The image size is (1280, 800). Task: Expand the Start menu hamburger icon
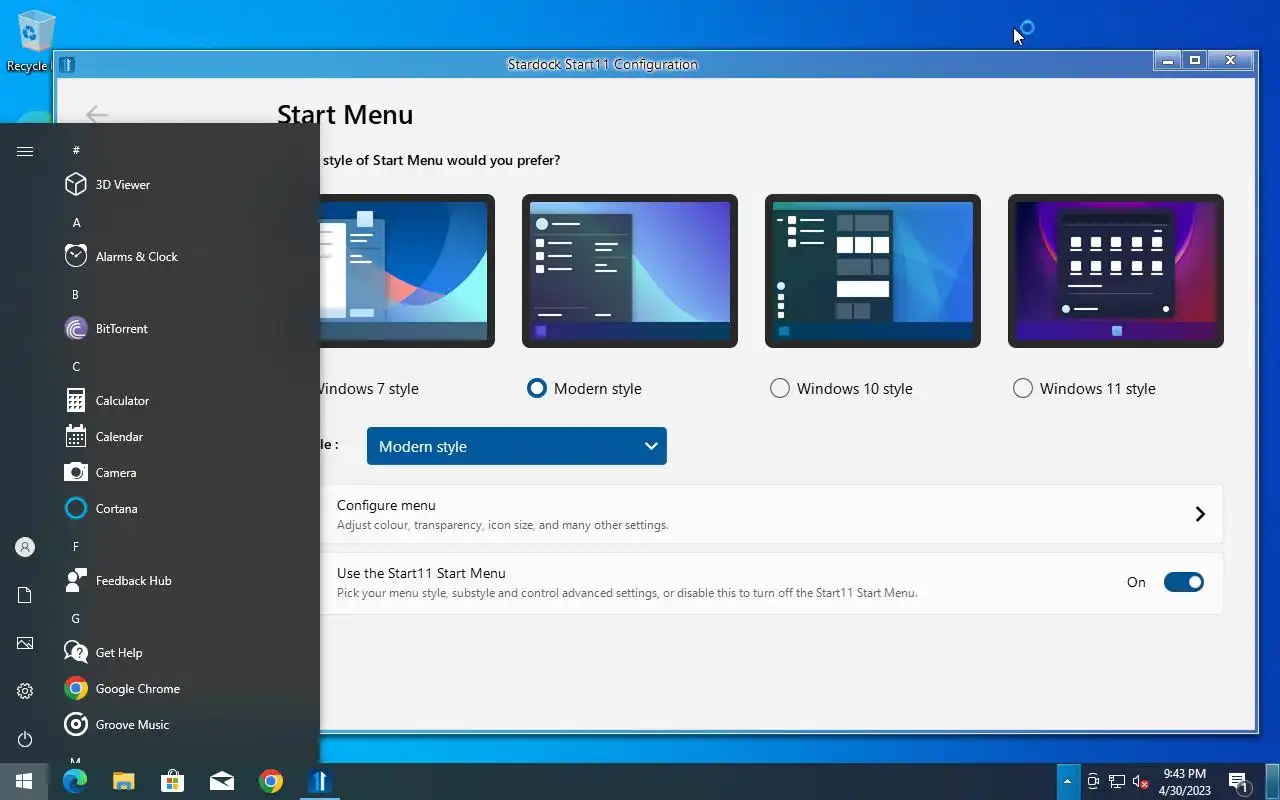25,151
